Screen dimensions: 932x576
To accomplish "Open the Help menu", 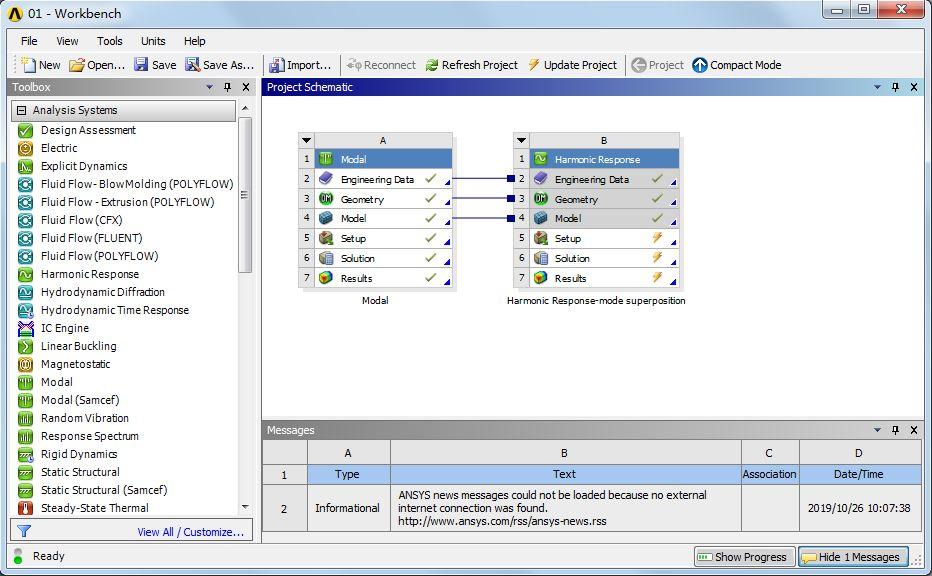I will tap(194, 41).
